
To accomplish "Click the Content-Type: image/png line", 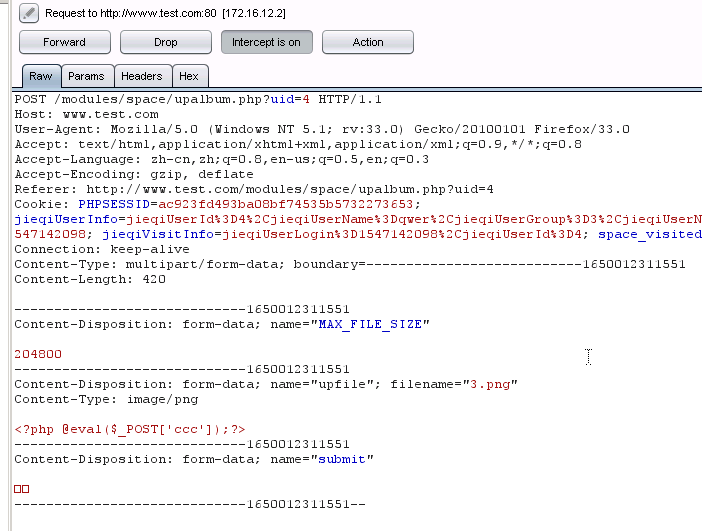I will click(x=106, y=399).
